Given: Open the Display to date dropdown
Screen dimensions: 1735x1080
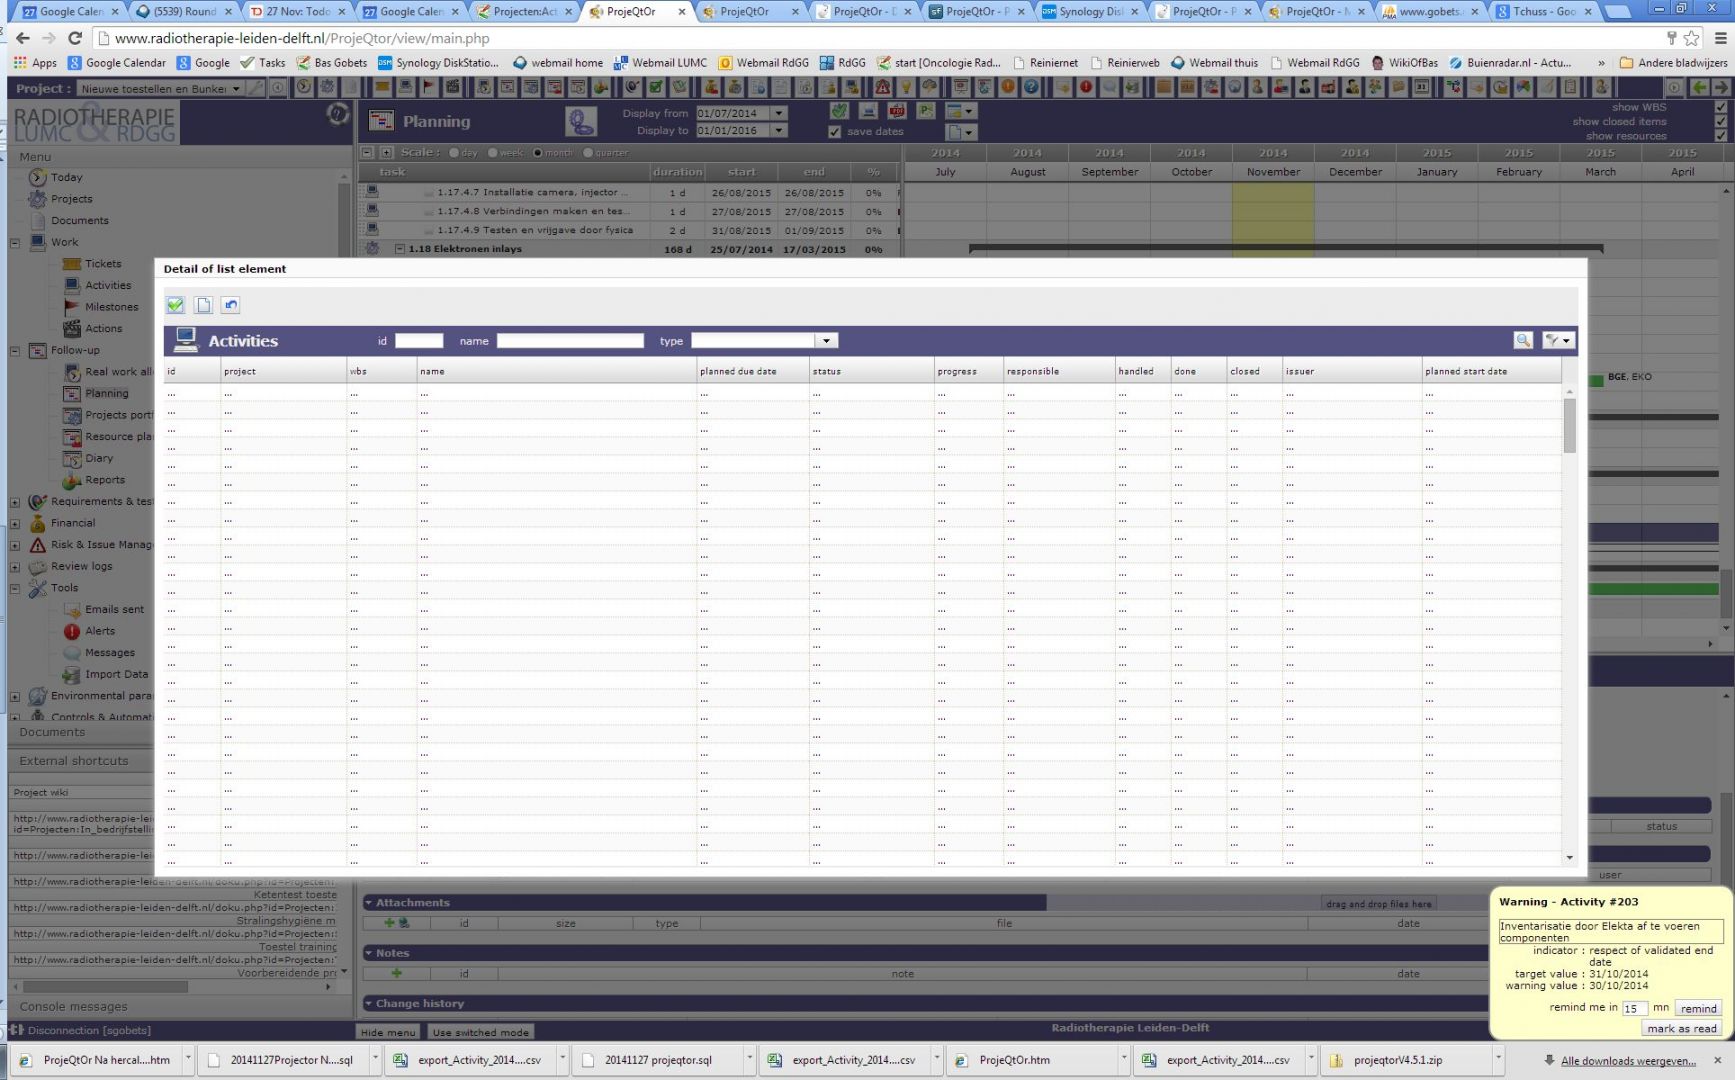Looking at the screenshot, I should (779, 130).
